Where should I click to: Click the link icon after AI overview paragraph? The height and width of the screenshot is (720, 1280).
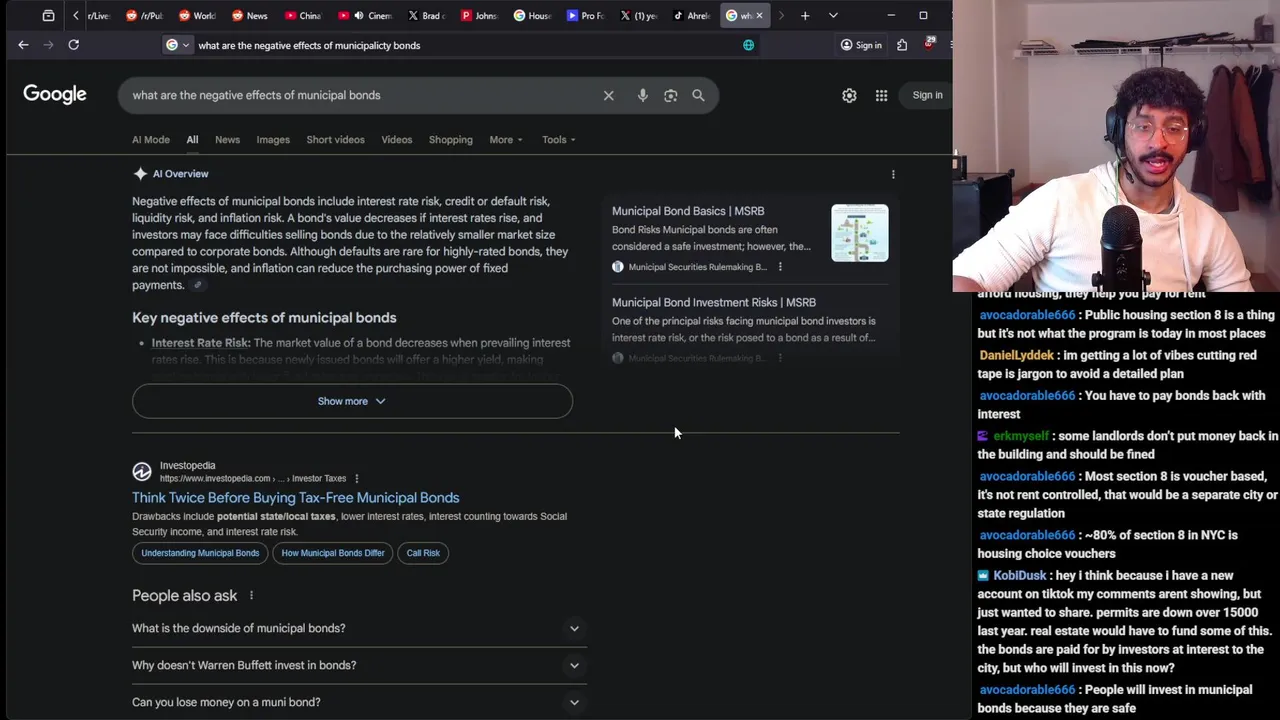198,285
